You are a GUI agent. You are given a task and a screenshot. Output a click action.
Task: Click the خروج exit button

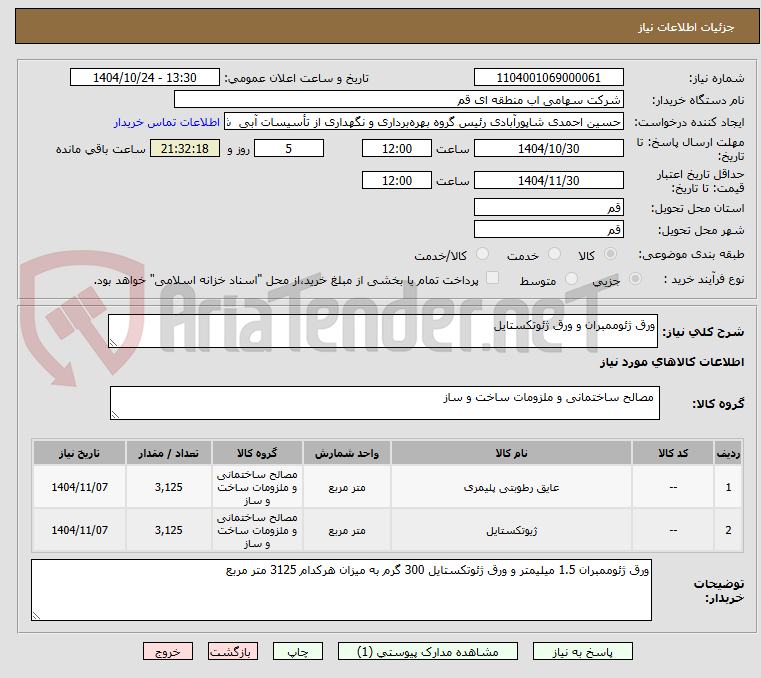(x=167, y=651)
